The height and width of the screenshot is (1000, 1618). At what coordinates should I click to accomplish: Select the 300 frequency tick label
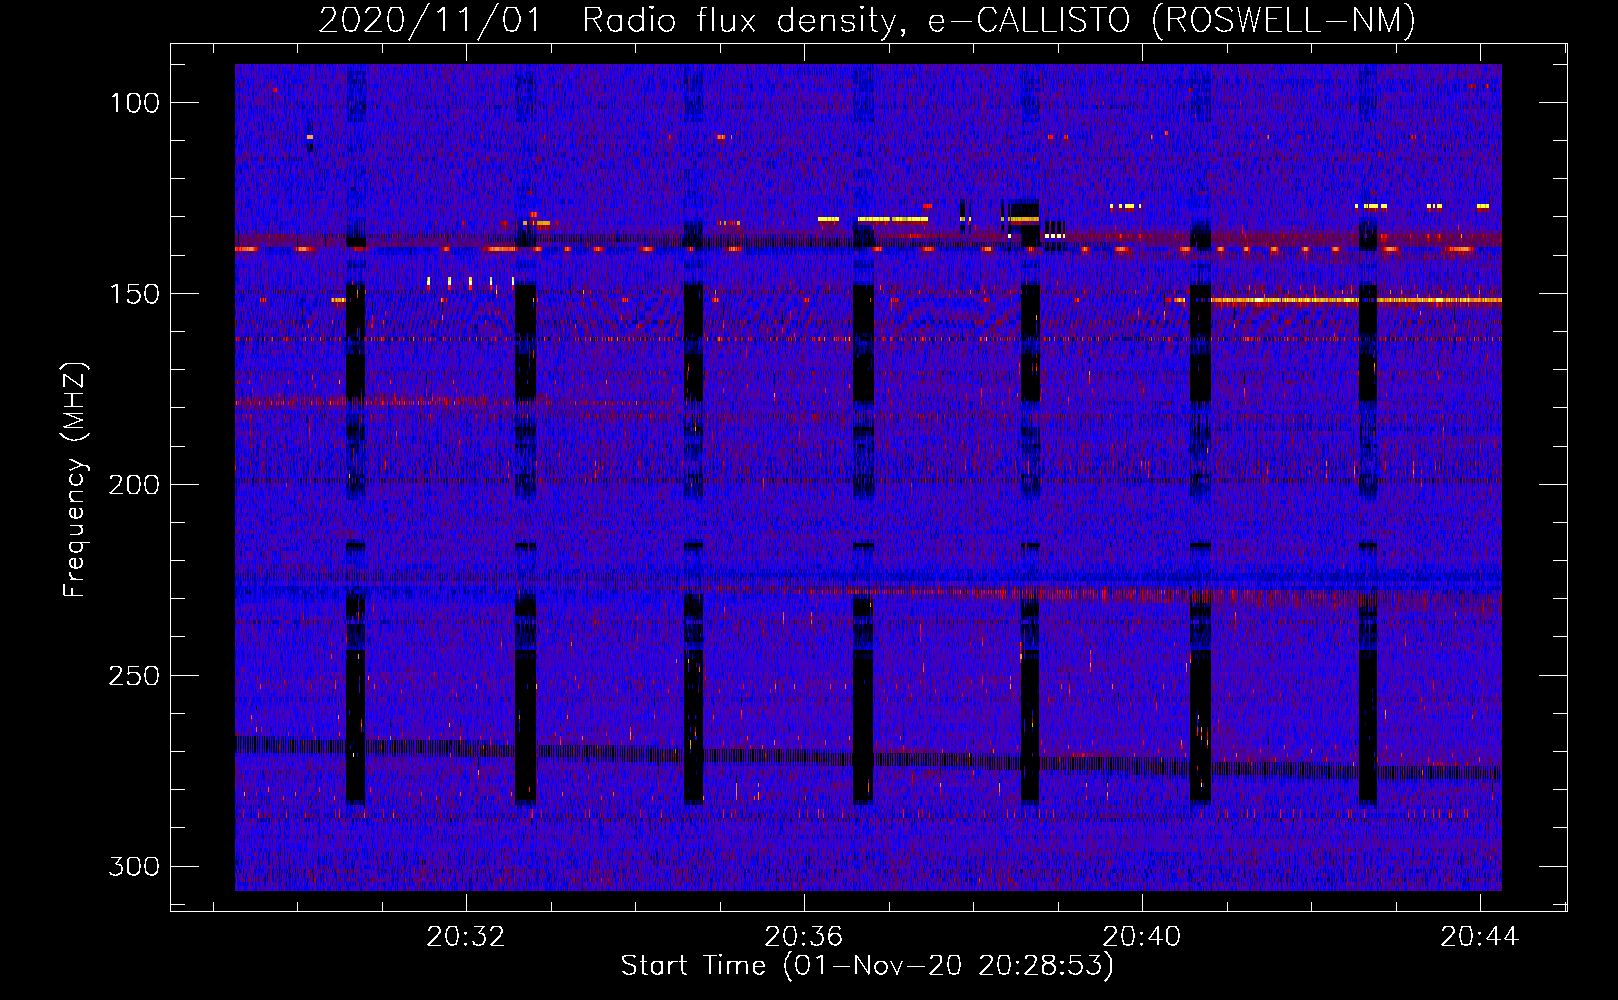coord(134,866)
